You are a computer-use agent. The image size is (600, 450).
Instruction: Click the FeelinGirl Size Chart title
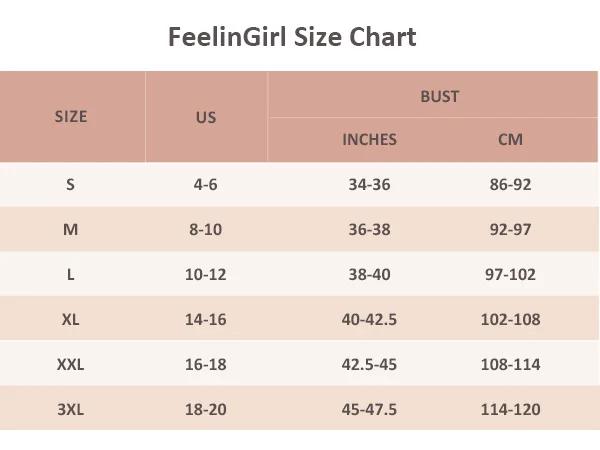click(291, 37)
